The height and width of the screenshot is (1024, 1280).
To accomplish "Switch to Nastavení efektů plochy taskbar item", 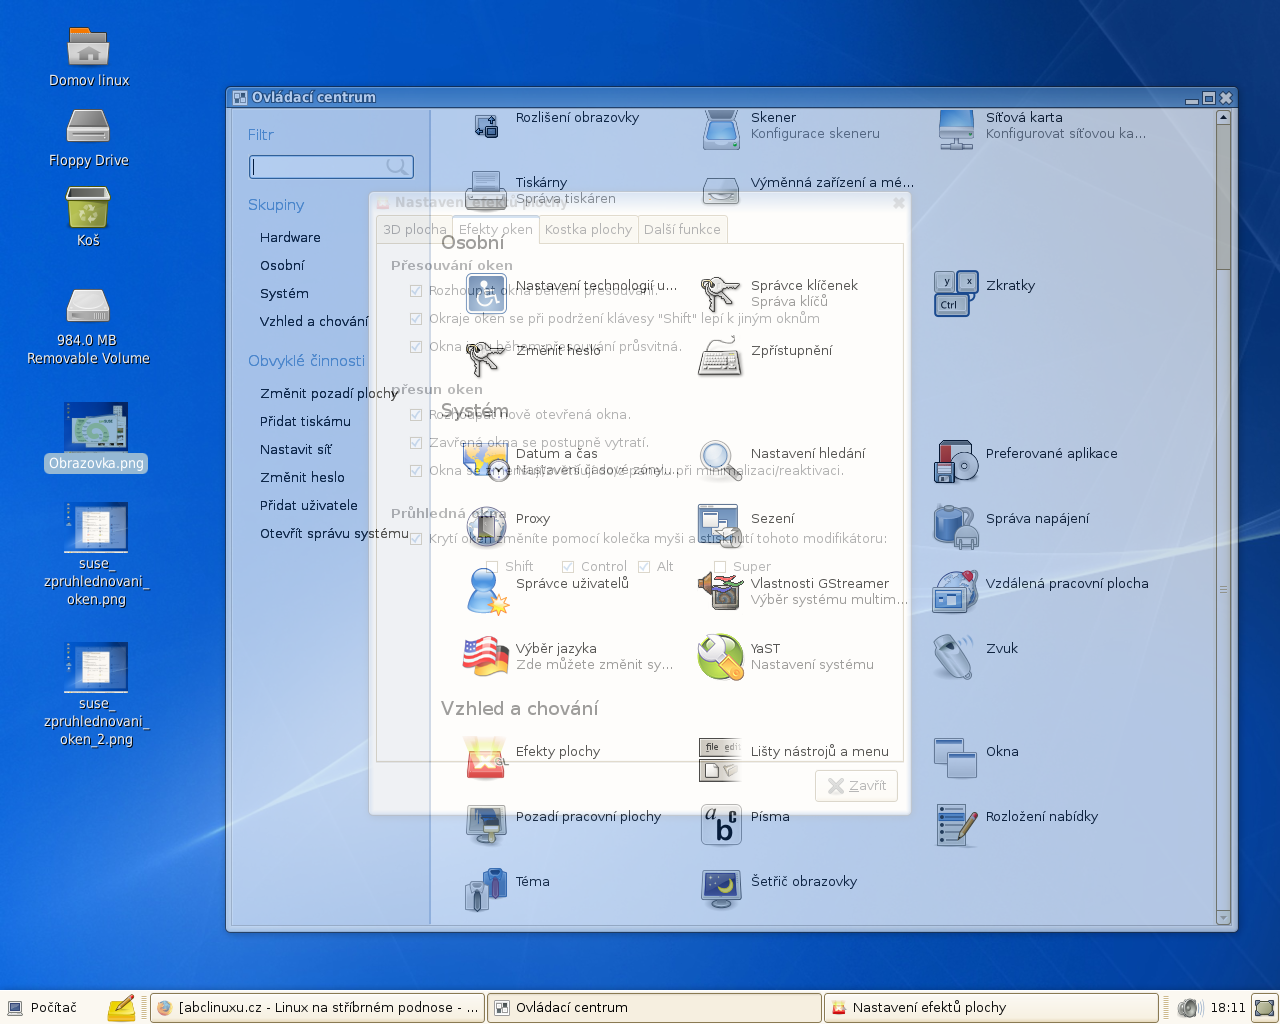I will pos(991,1008).
